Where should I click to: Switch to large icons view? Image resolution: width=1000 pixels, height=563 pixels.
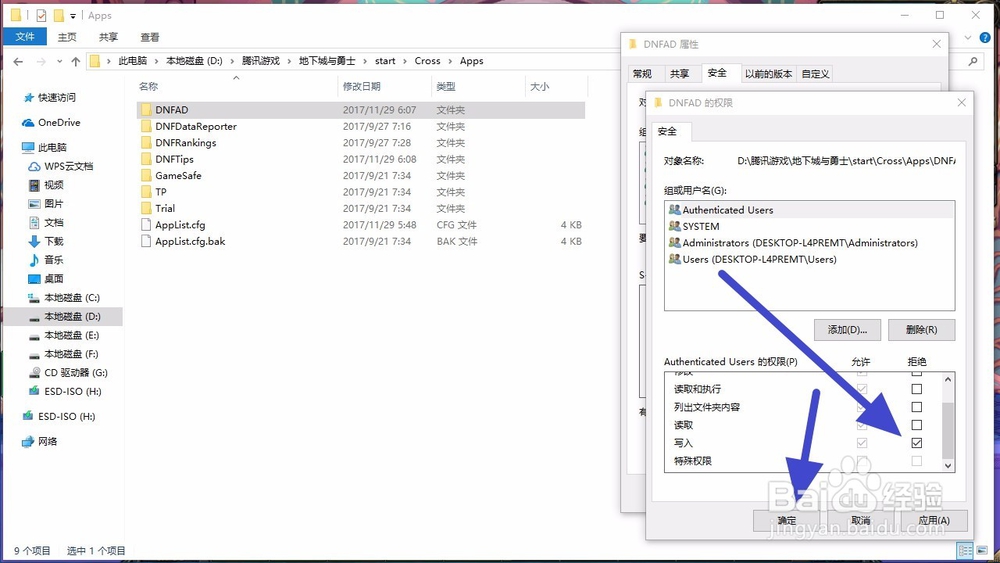(x=982, y=550)
